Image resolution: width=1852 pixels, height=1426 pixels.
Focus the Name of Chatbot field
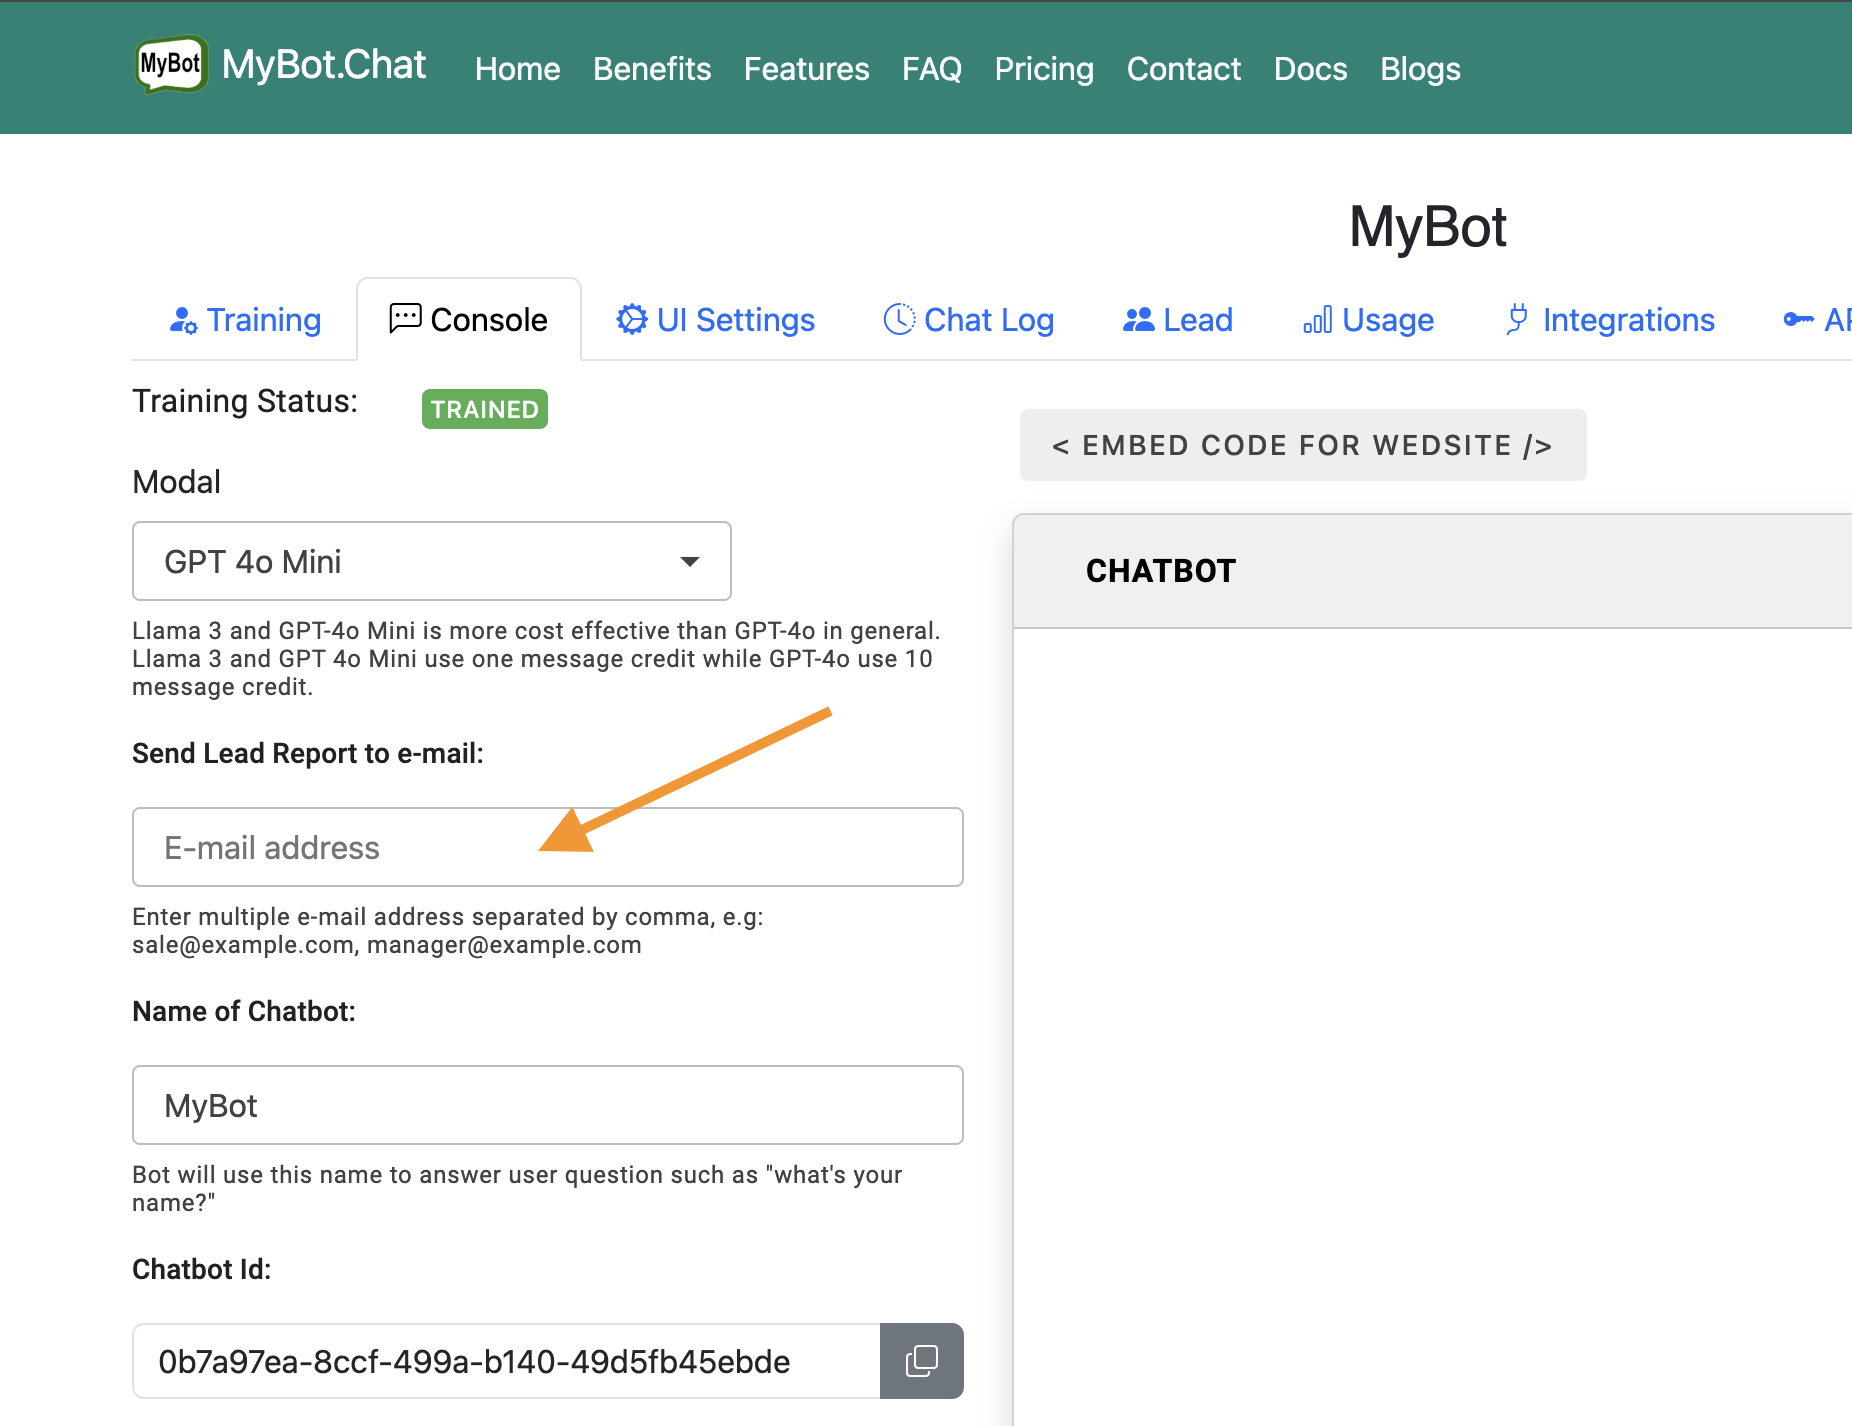[547, 1105]
